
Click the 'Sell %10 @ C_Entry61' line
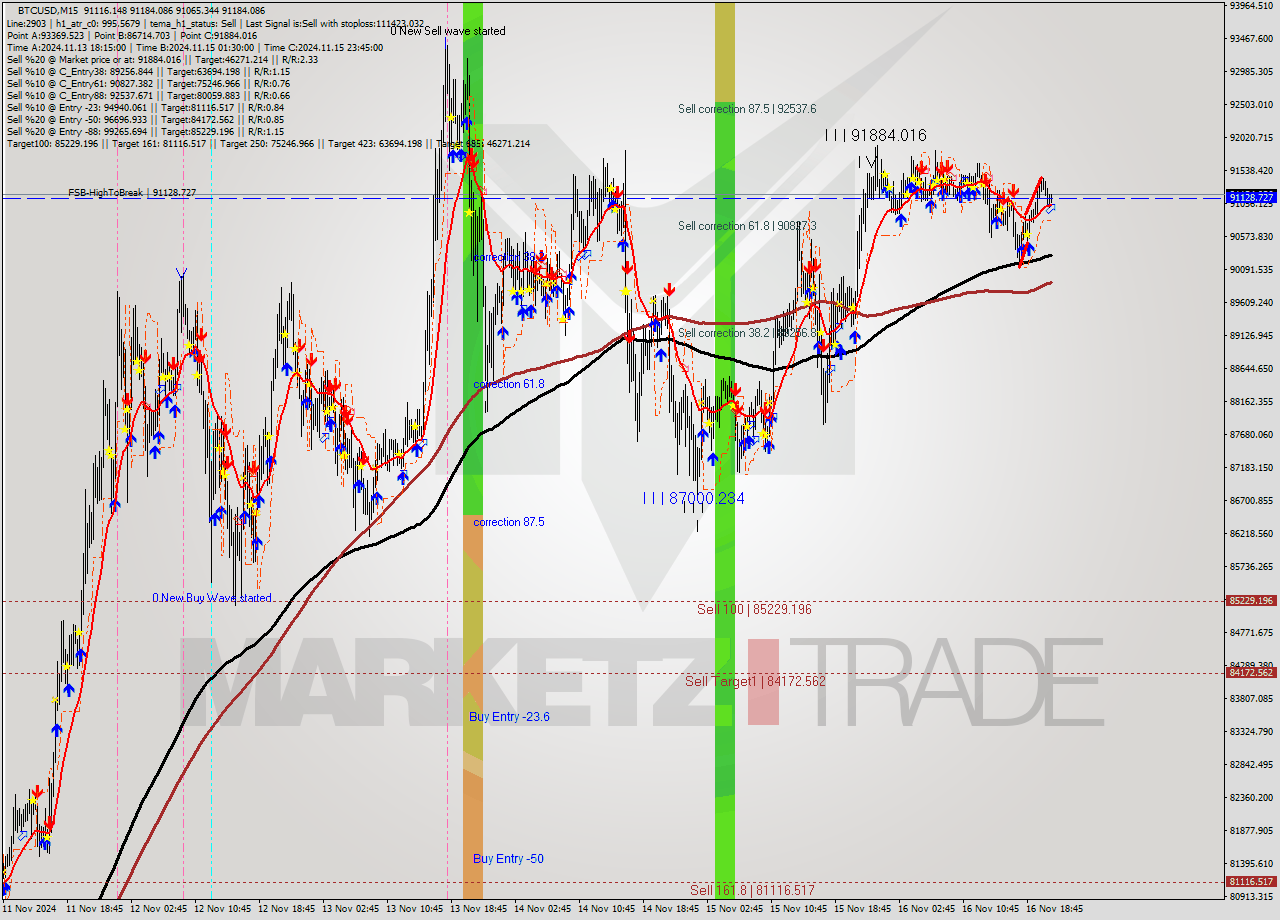click(148, 83)
